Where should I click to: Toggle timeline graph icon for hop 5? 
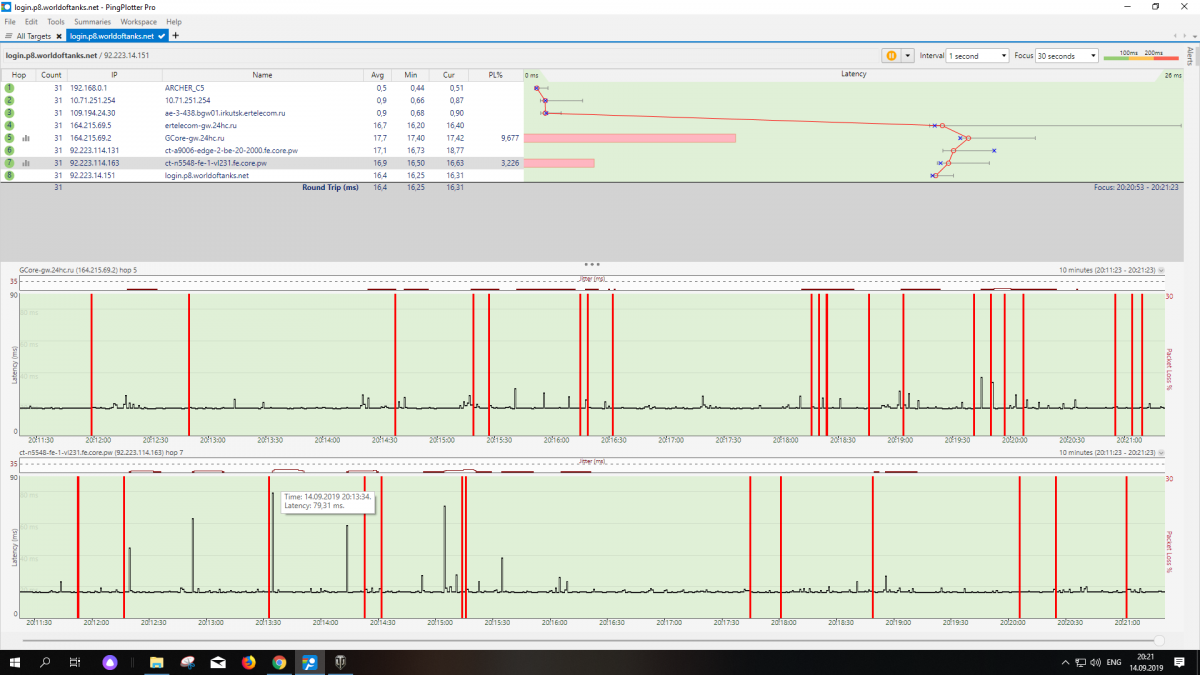pyautogui.click(x=26, y=138)
